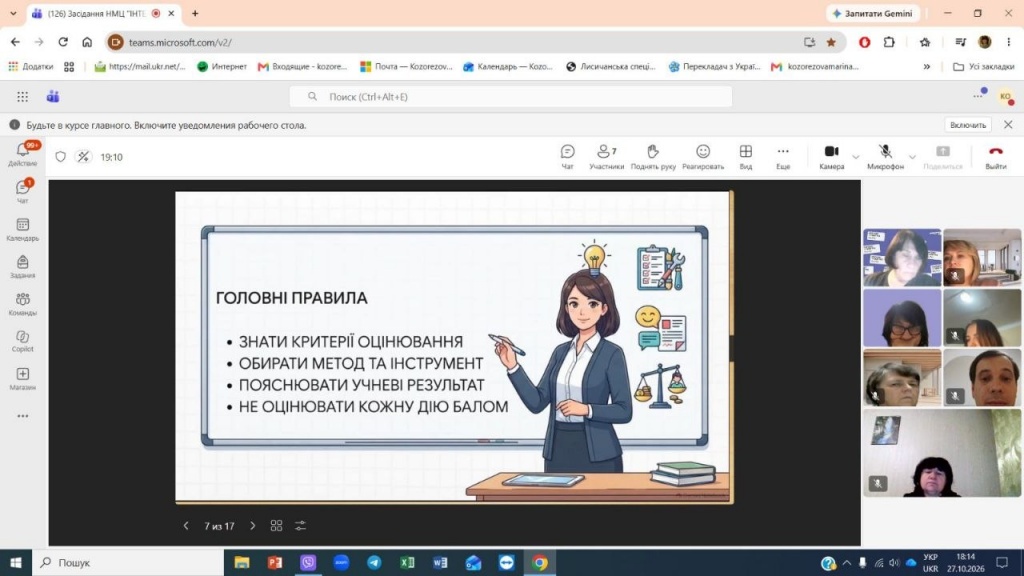Click the Запитати Gemini button
1024x576 pixels.
(x=872, y=13)
